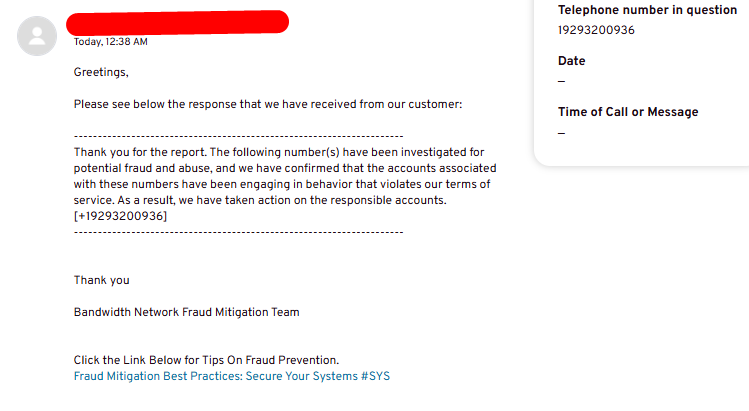
Task: Click the standalone 'Thank you' closing line
Action: click(x=101, y=280)
